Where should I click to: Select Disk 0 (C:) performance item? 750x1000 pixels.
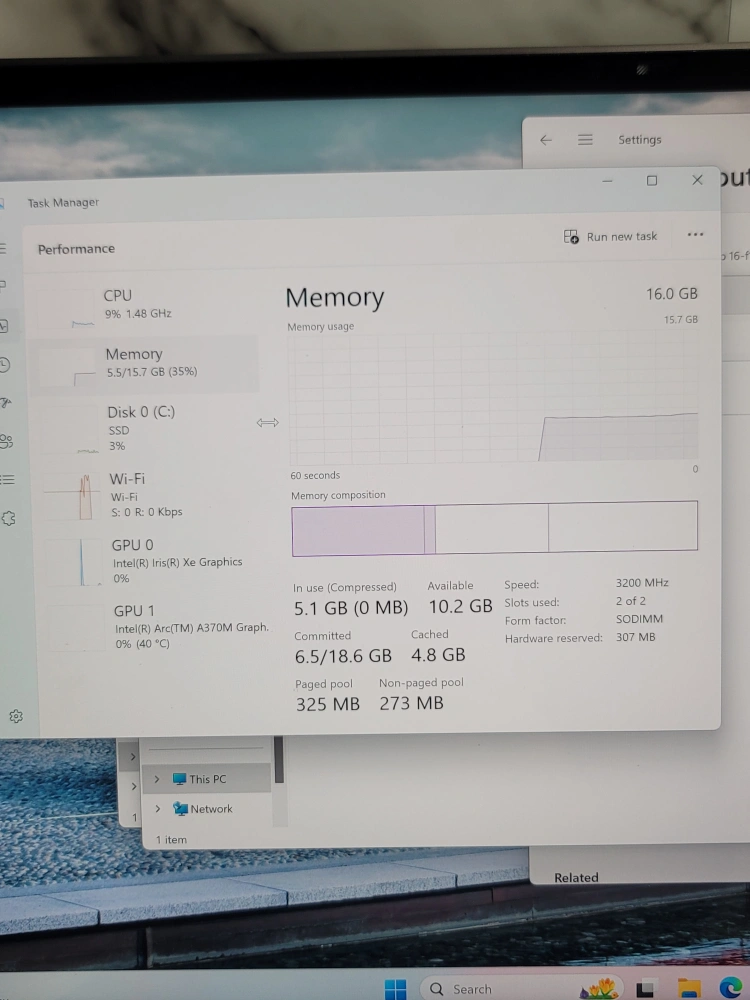pyautogui.click(x=140, y=427)
